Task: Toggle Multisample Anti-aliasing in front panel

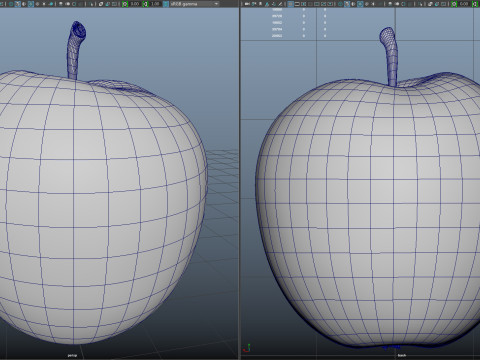Action: coord(403,4)
